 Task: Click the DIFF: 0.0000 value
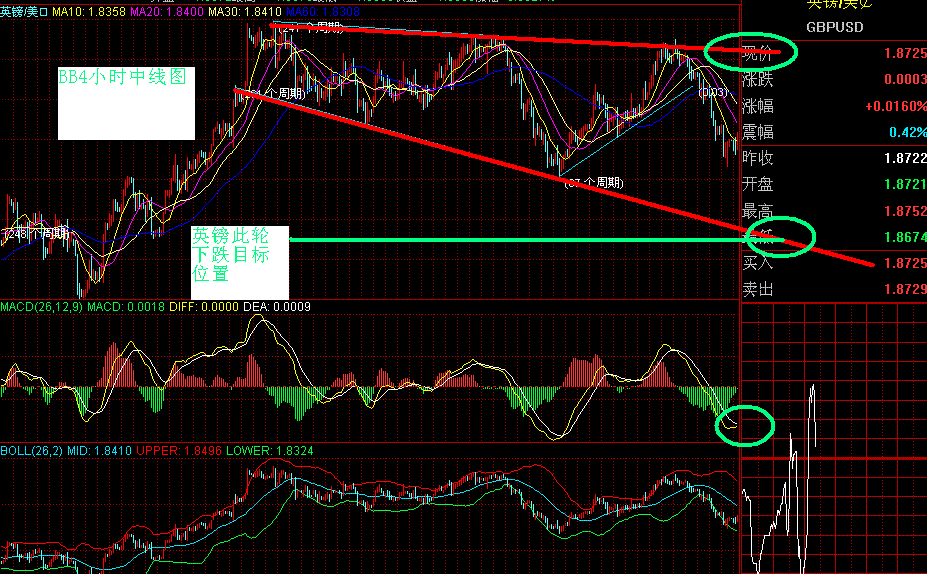tap(203, 307)
